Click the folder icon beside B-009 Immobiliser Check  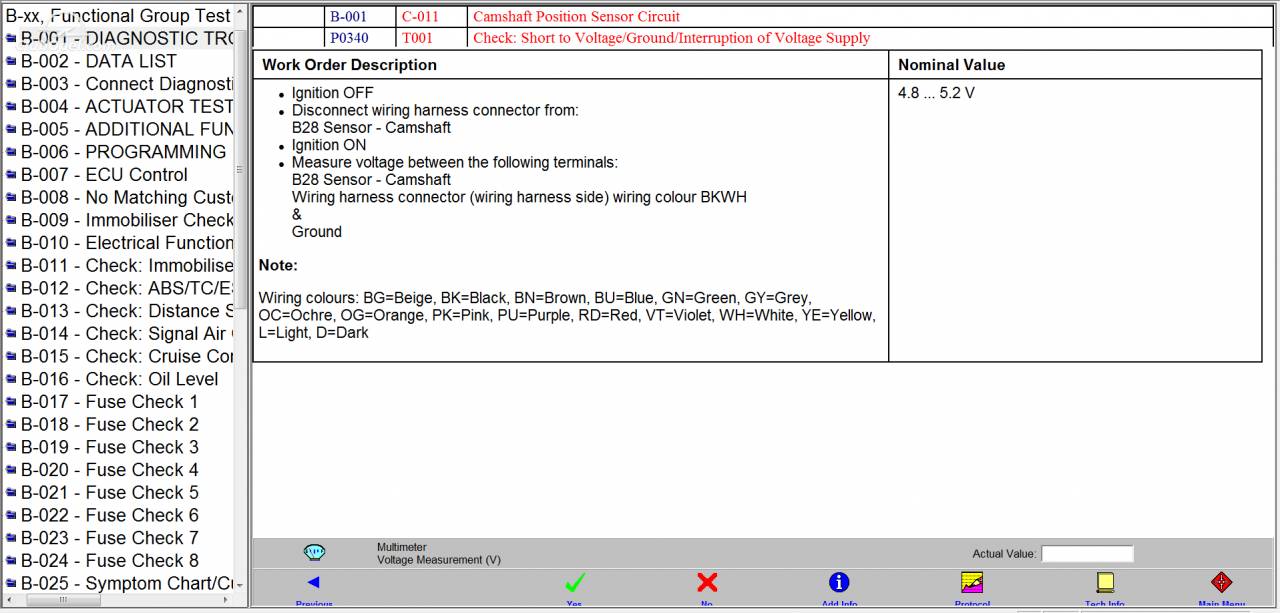[11, 220]
